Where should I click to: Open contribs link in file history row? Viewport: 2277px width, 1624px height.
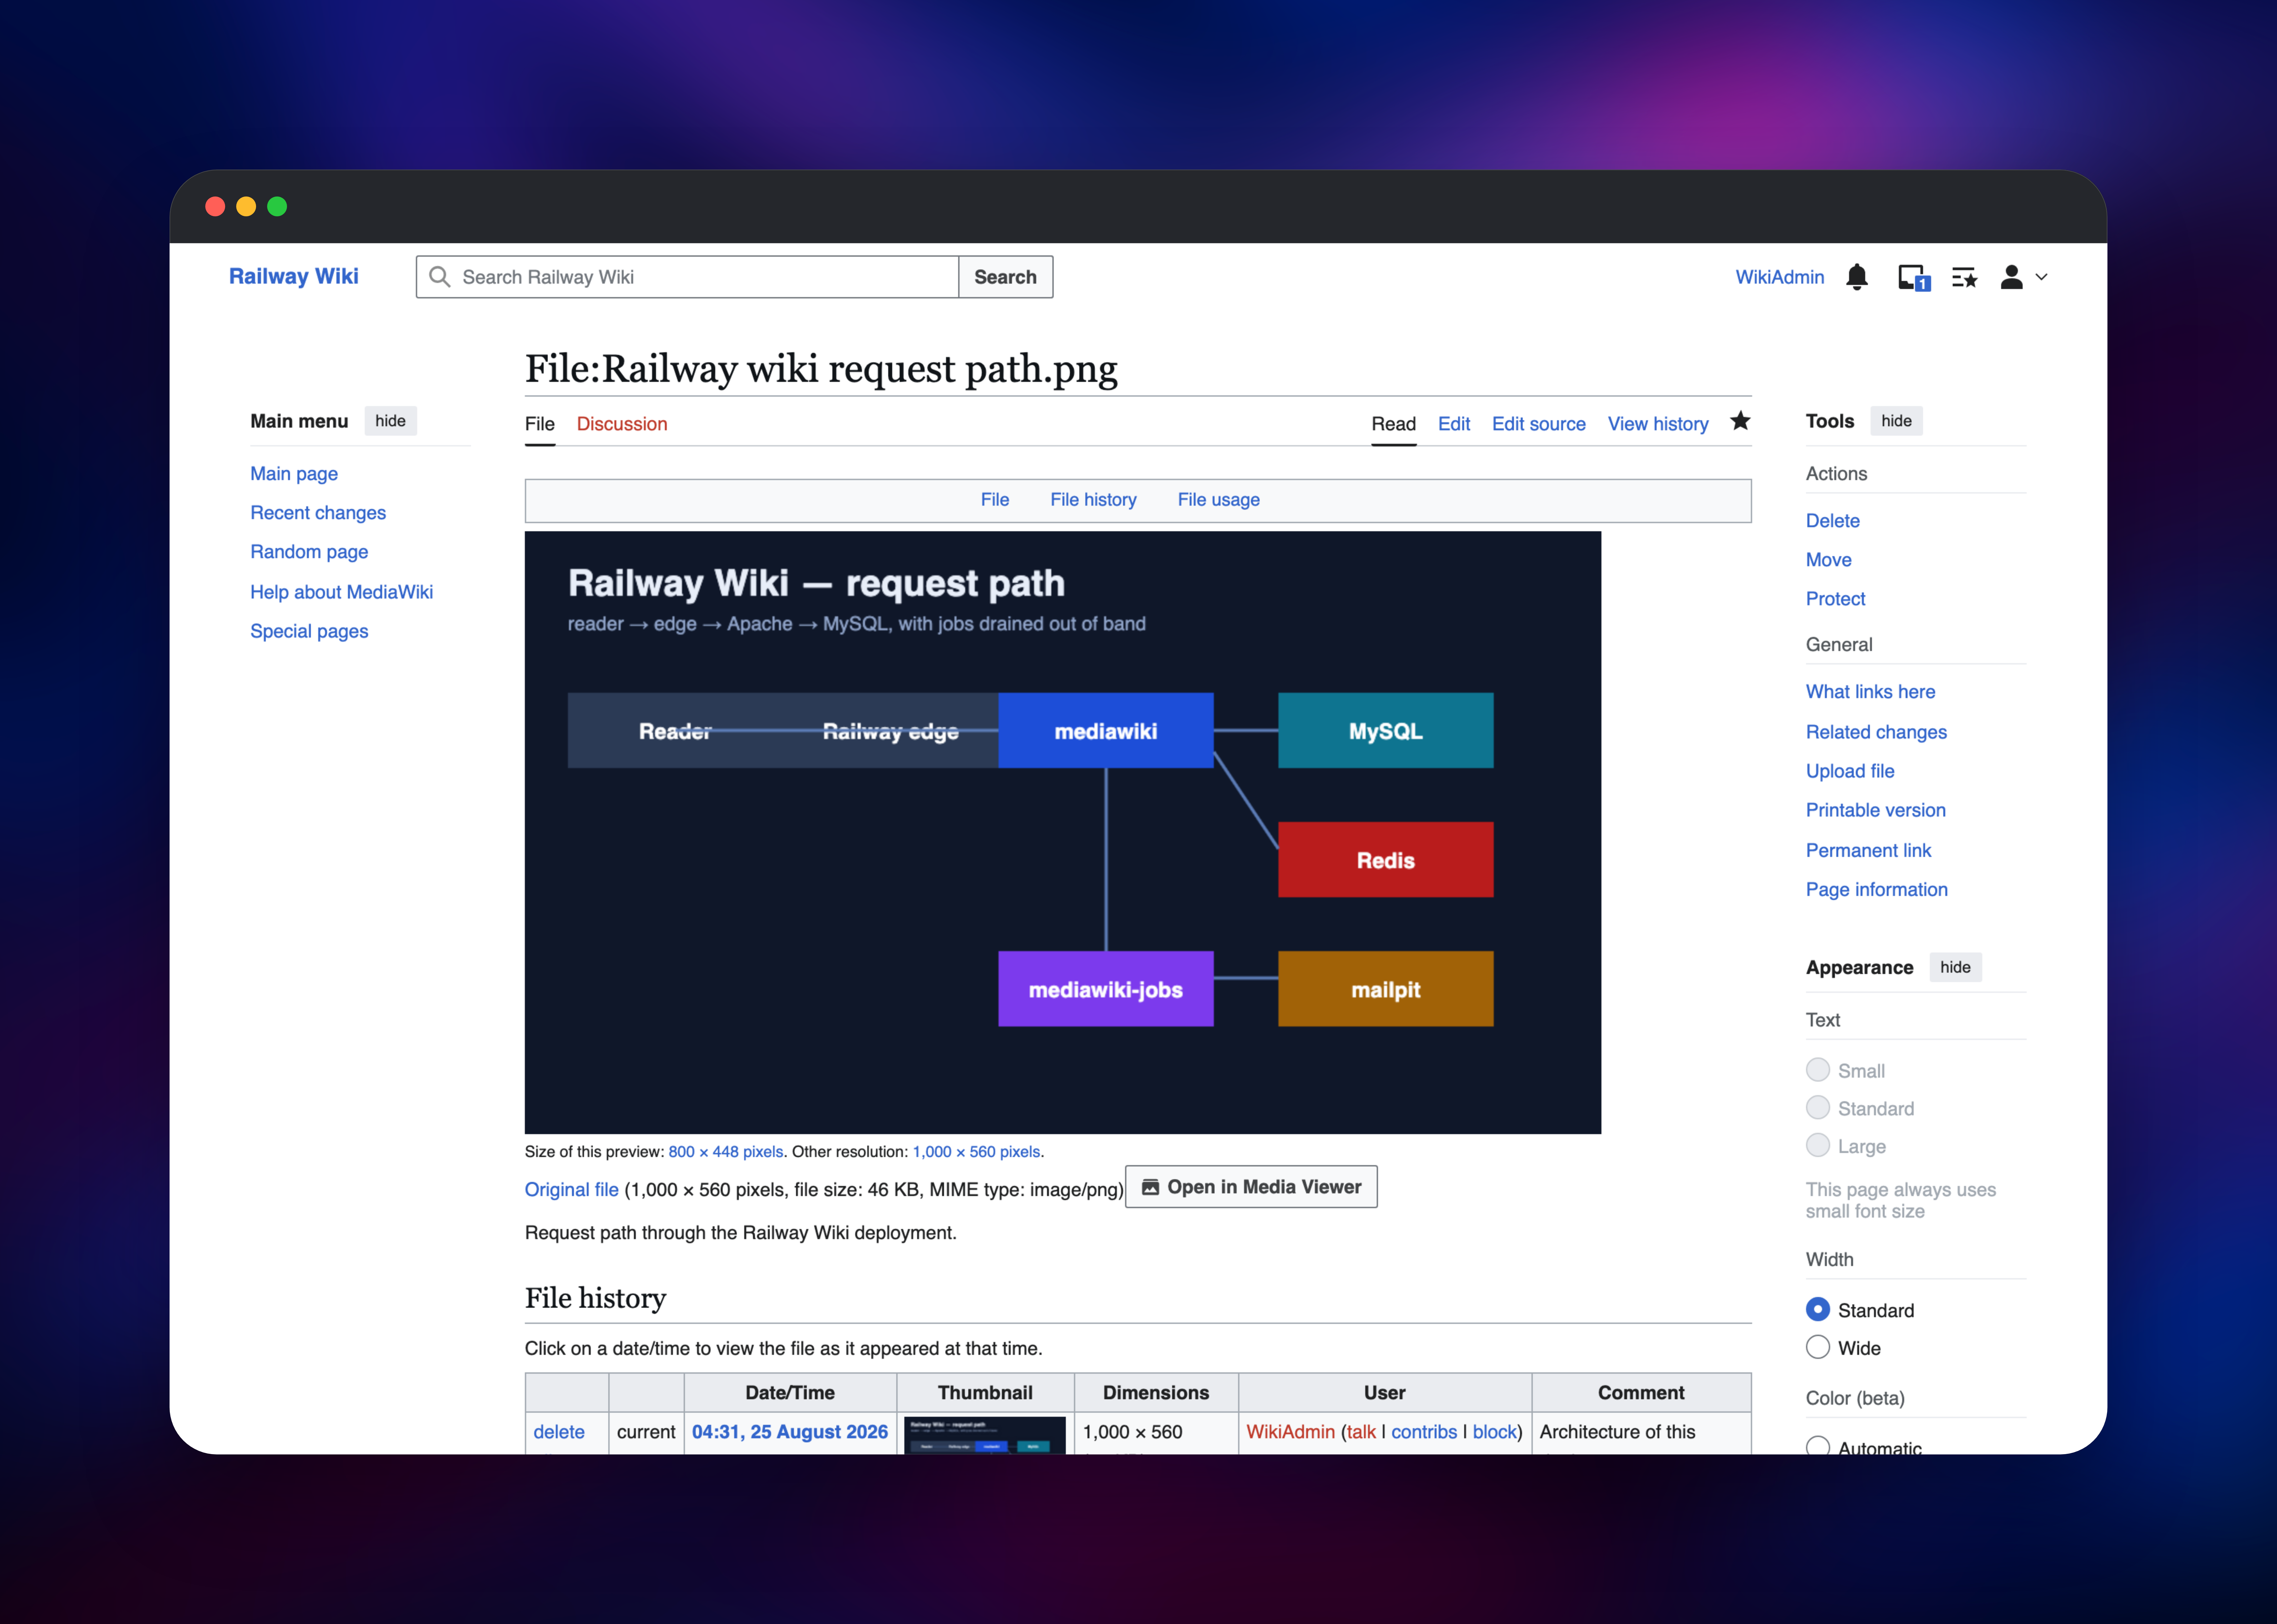(x=1424, y=1432)
